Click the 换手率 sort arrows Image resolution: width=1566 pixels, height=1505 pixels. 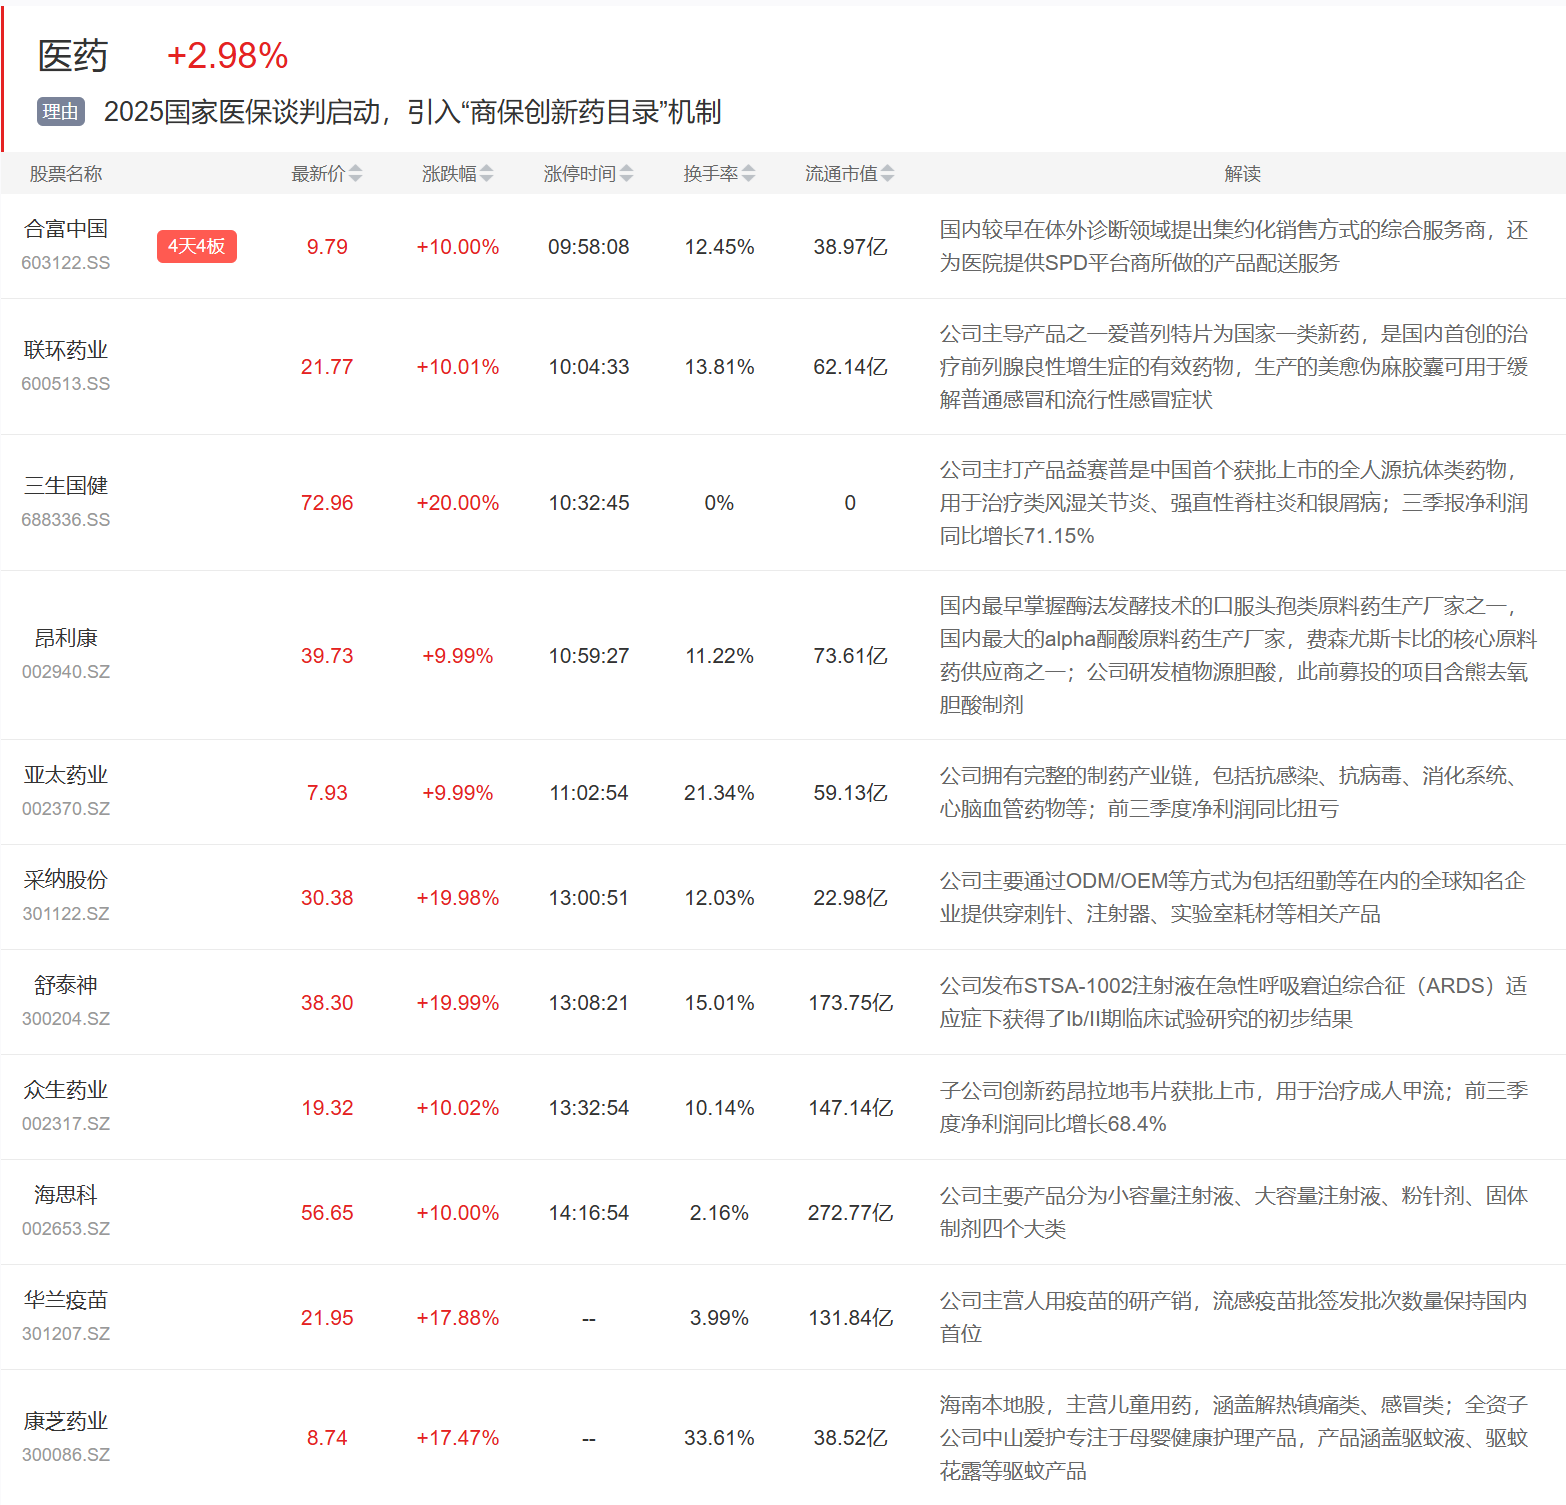[748, 174]
